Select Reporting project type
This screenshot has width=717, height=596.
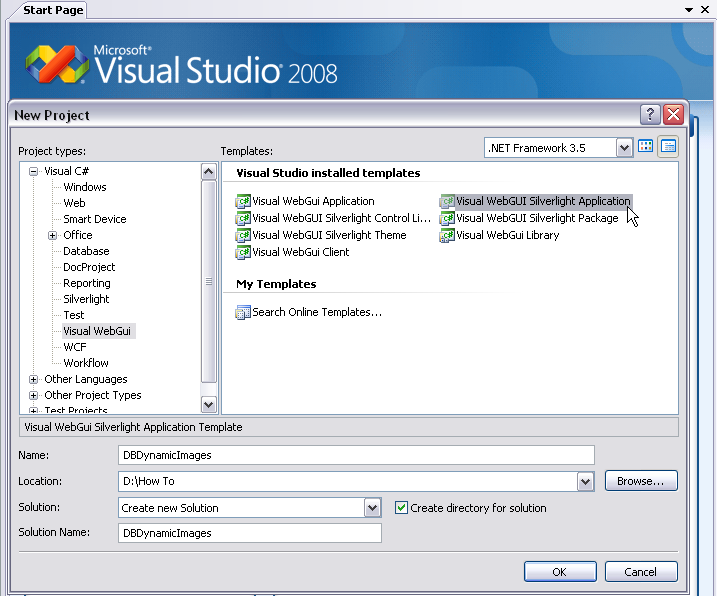point(87,283)
